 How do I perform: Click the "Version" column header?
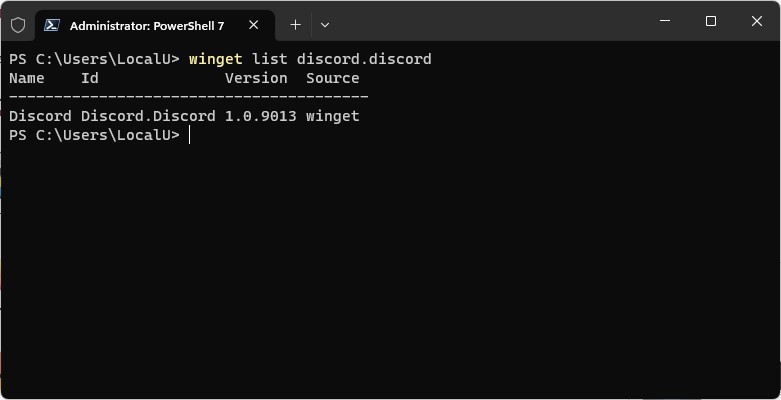click(256, 78)
